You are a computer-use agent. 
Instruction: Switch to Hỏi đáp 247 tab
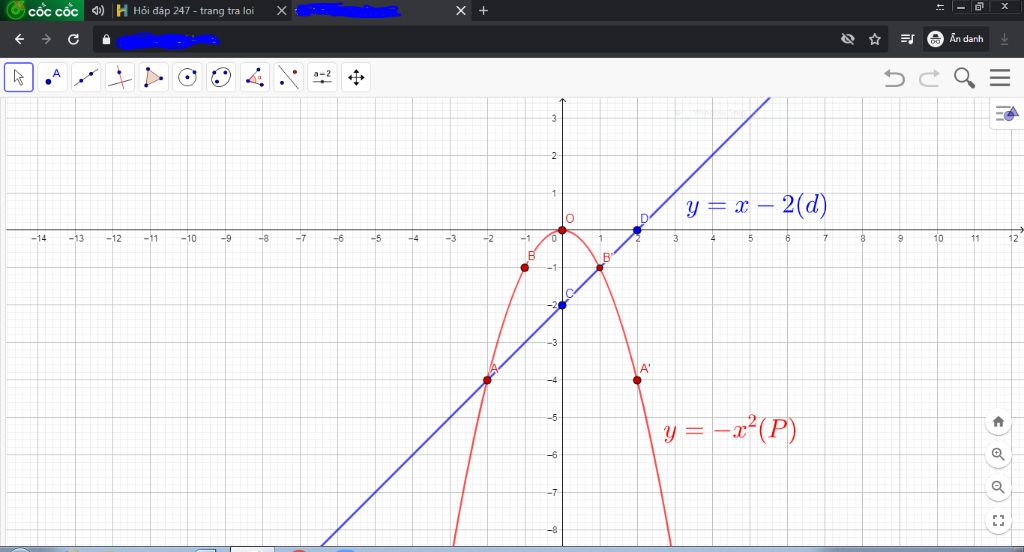(193, 10)
